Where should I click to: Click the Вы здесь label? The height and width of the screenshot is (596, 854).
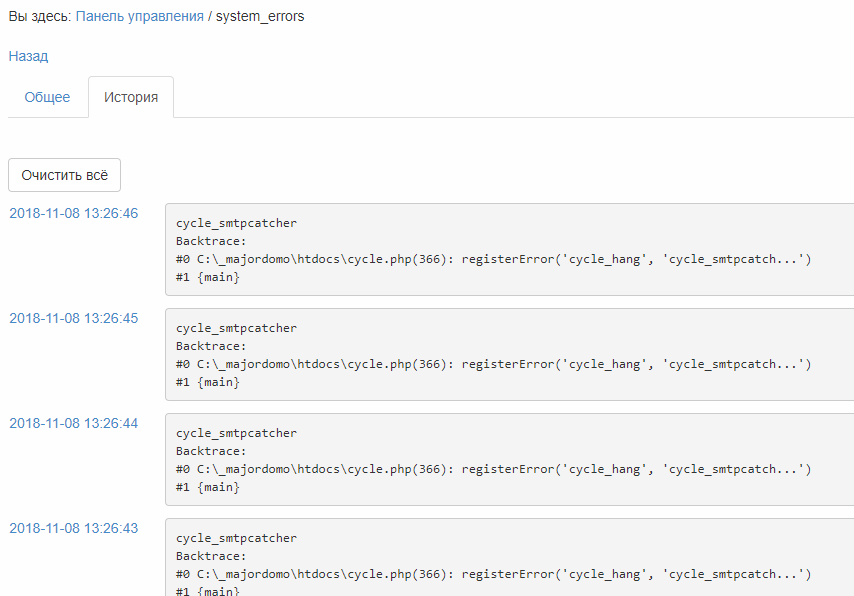click(x=39, y=17)
